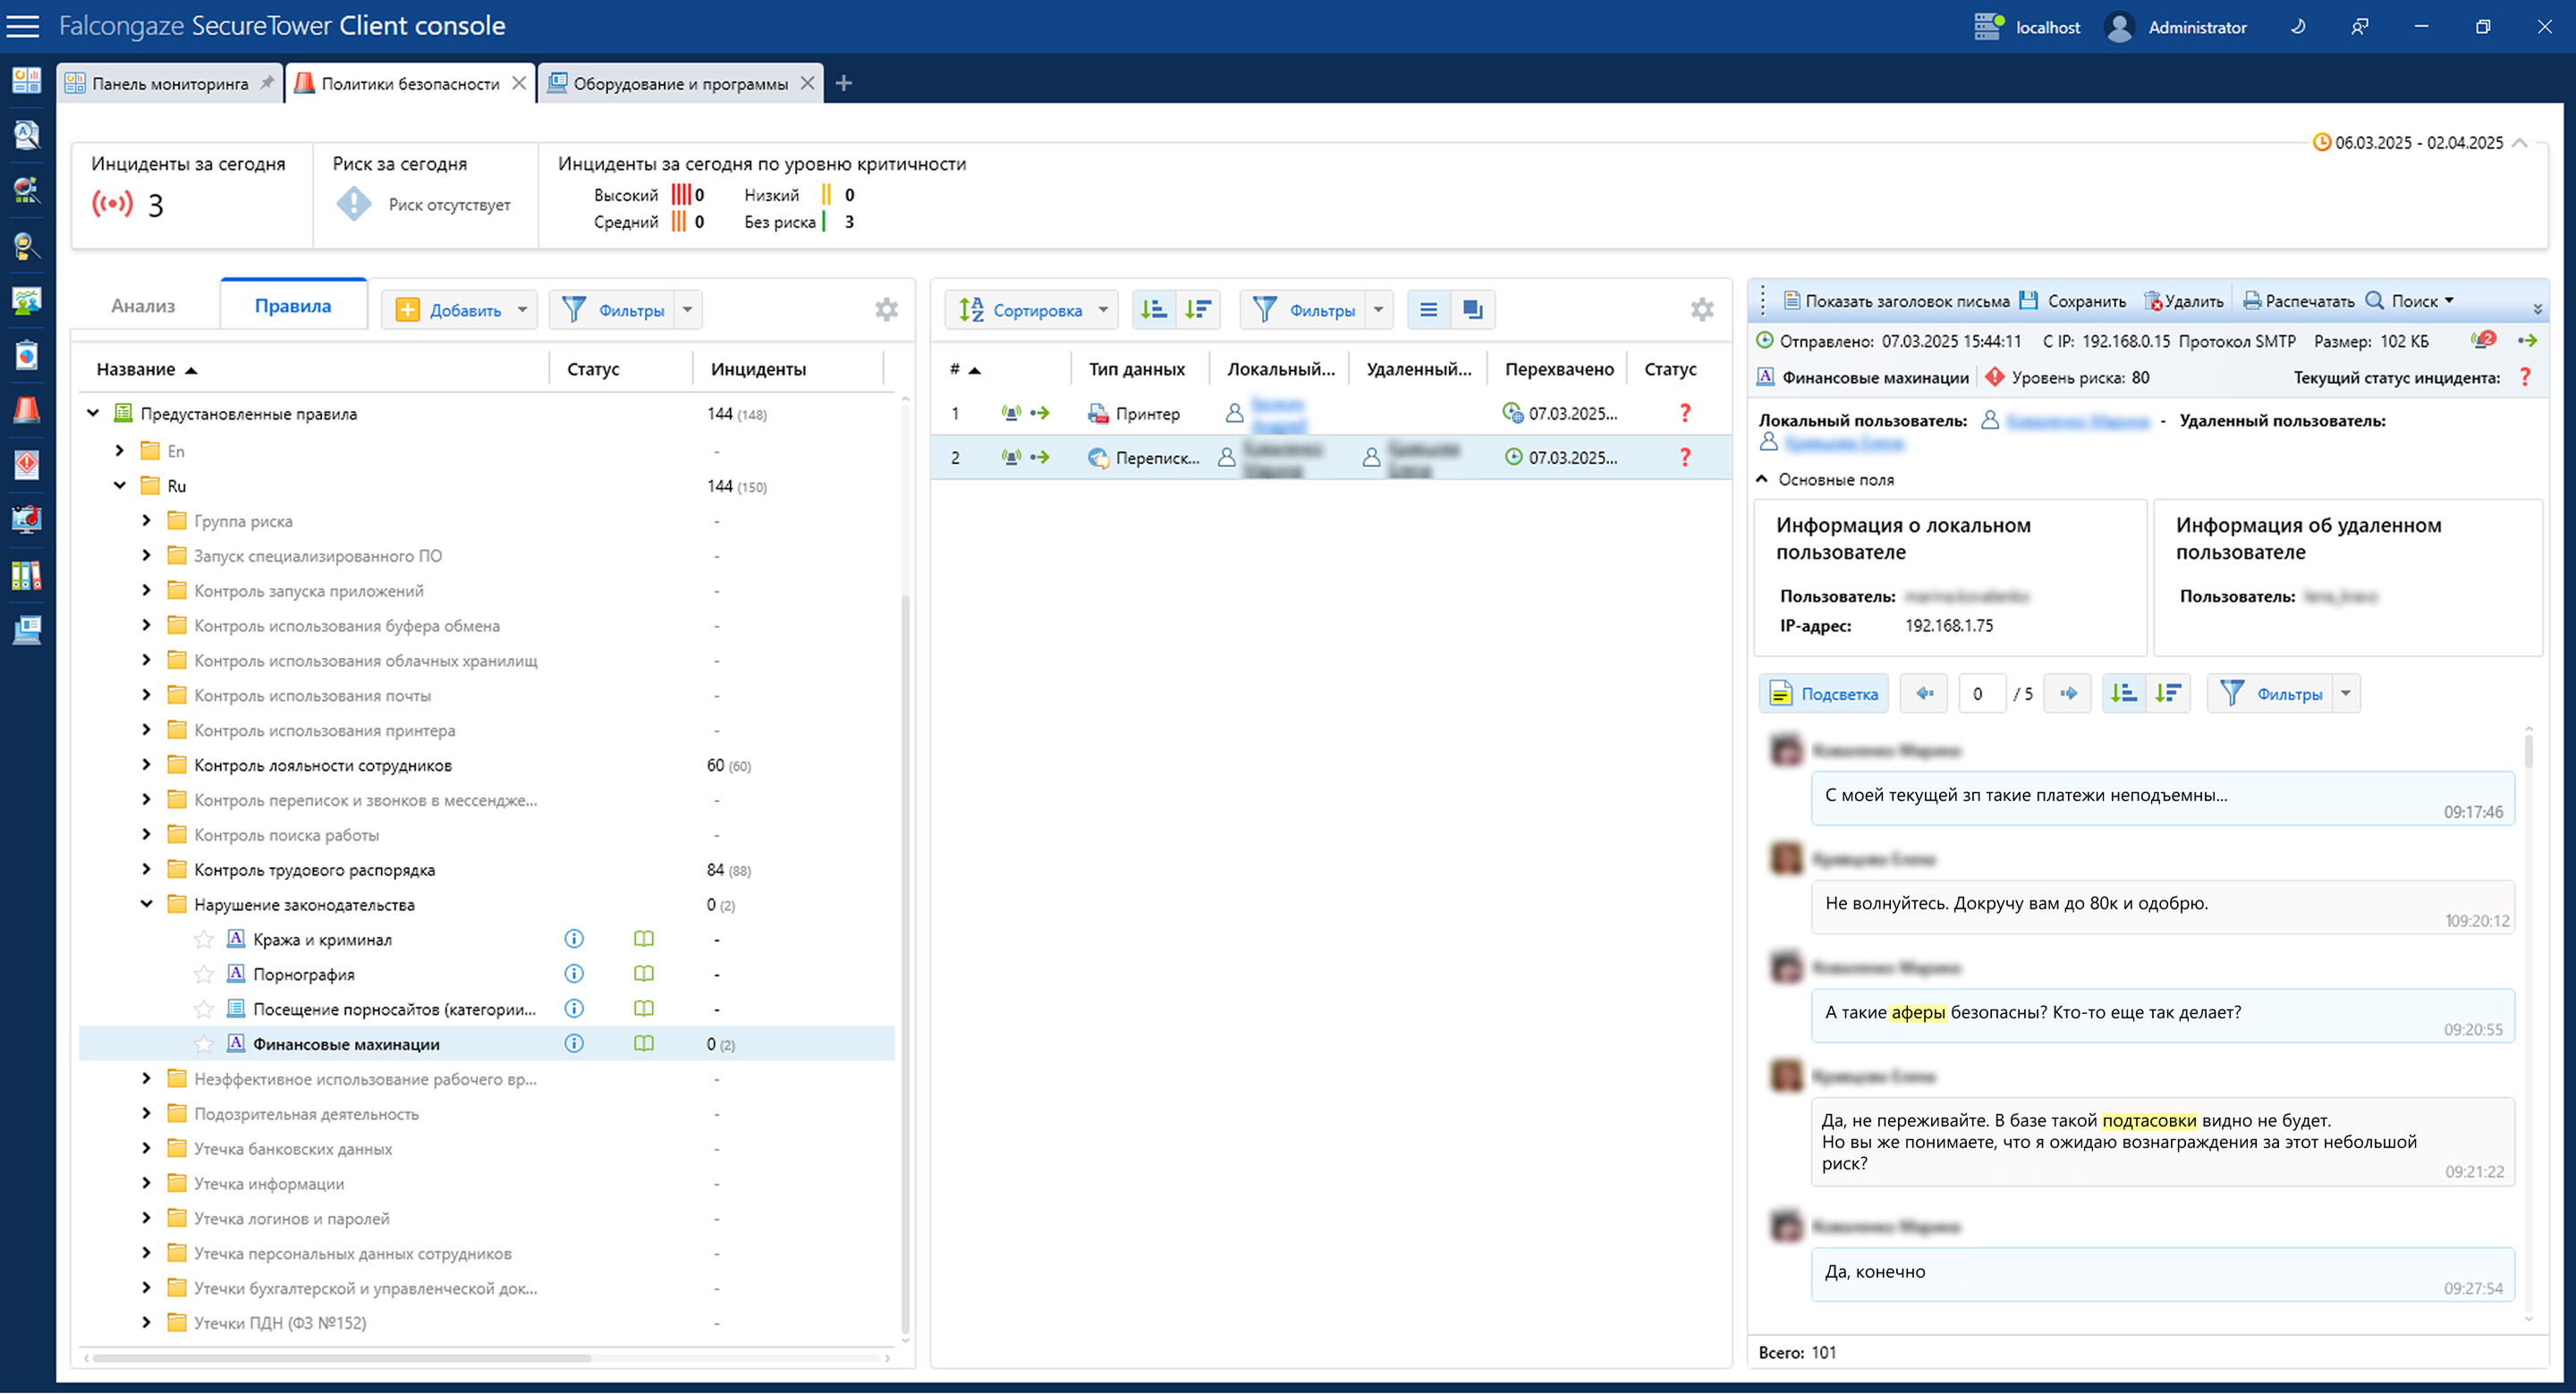
Task: Open Панель мониторинга tab
Action: click(x=170, y=84)
